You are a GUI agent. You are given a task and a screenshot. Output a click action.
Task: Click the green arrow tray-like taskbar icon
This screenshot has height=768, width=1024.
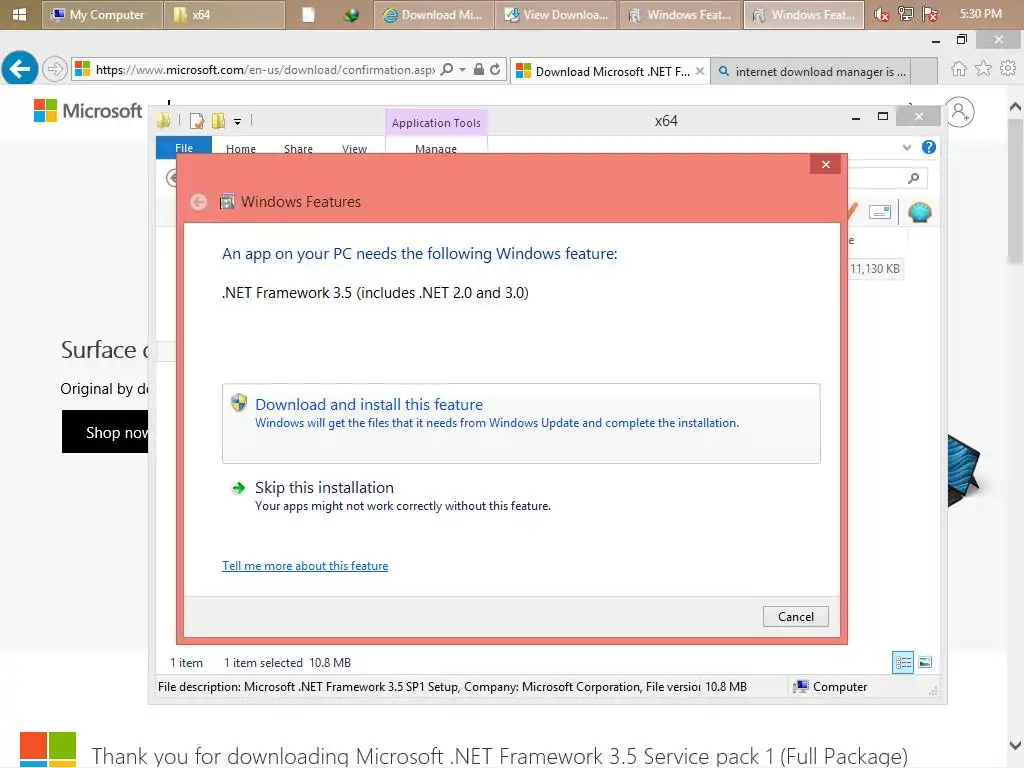coord(351,14)
